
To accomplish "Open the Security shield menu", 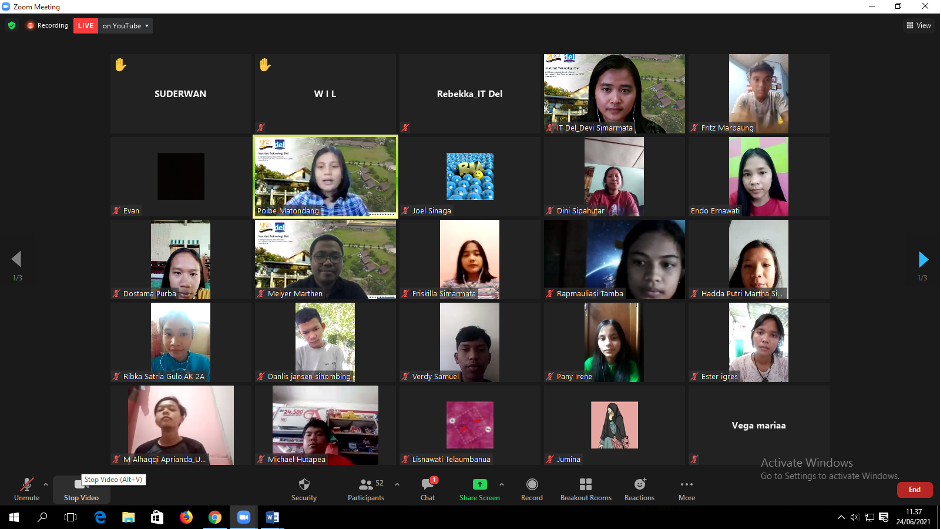I will 304,489.
